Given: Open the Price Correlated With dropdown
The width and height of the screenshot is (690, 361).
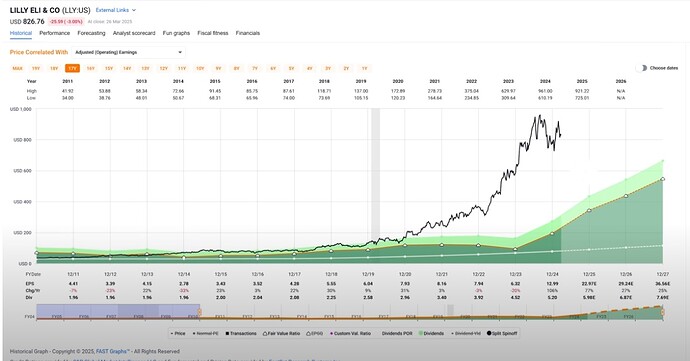Looking at the screenshot, I should [128, 52].
